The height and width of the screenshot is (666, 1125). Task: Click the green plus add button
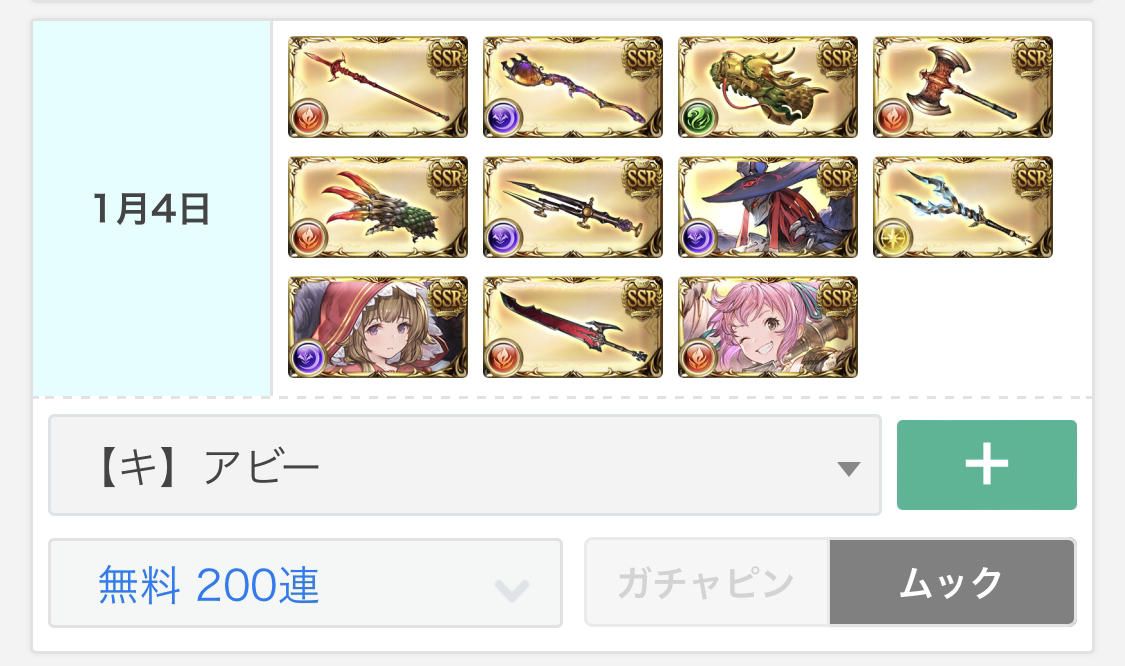click(x=987, y=465)
